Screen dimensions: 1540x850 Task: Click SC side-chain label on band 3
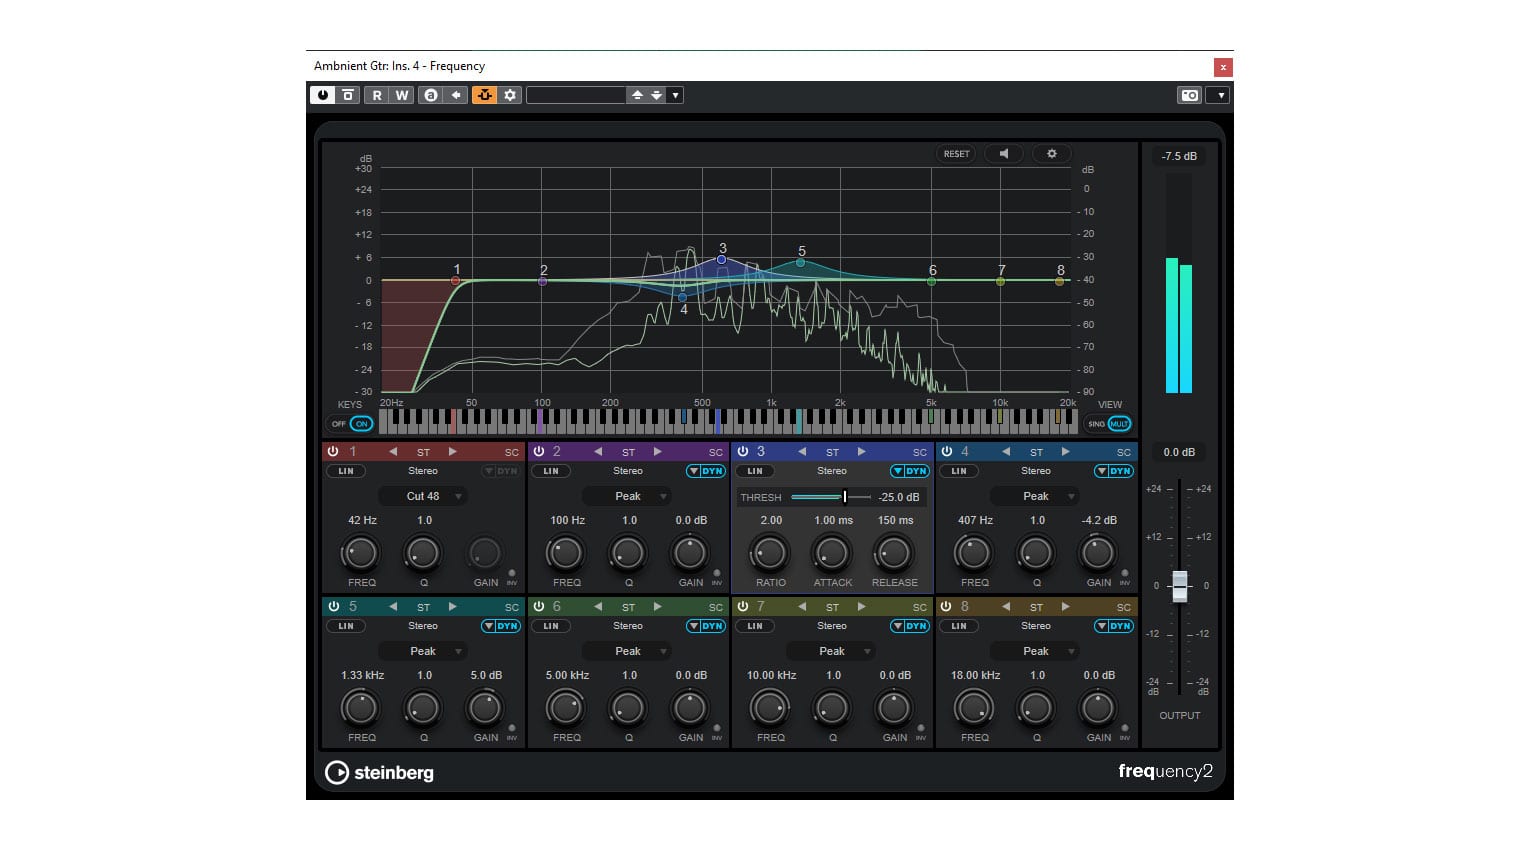[920, 453]
